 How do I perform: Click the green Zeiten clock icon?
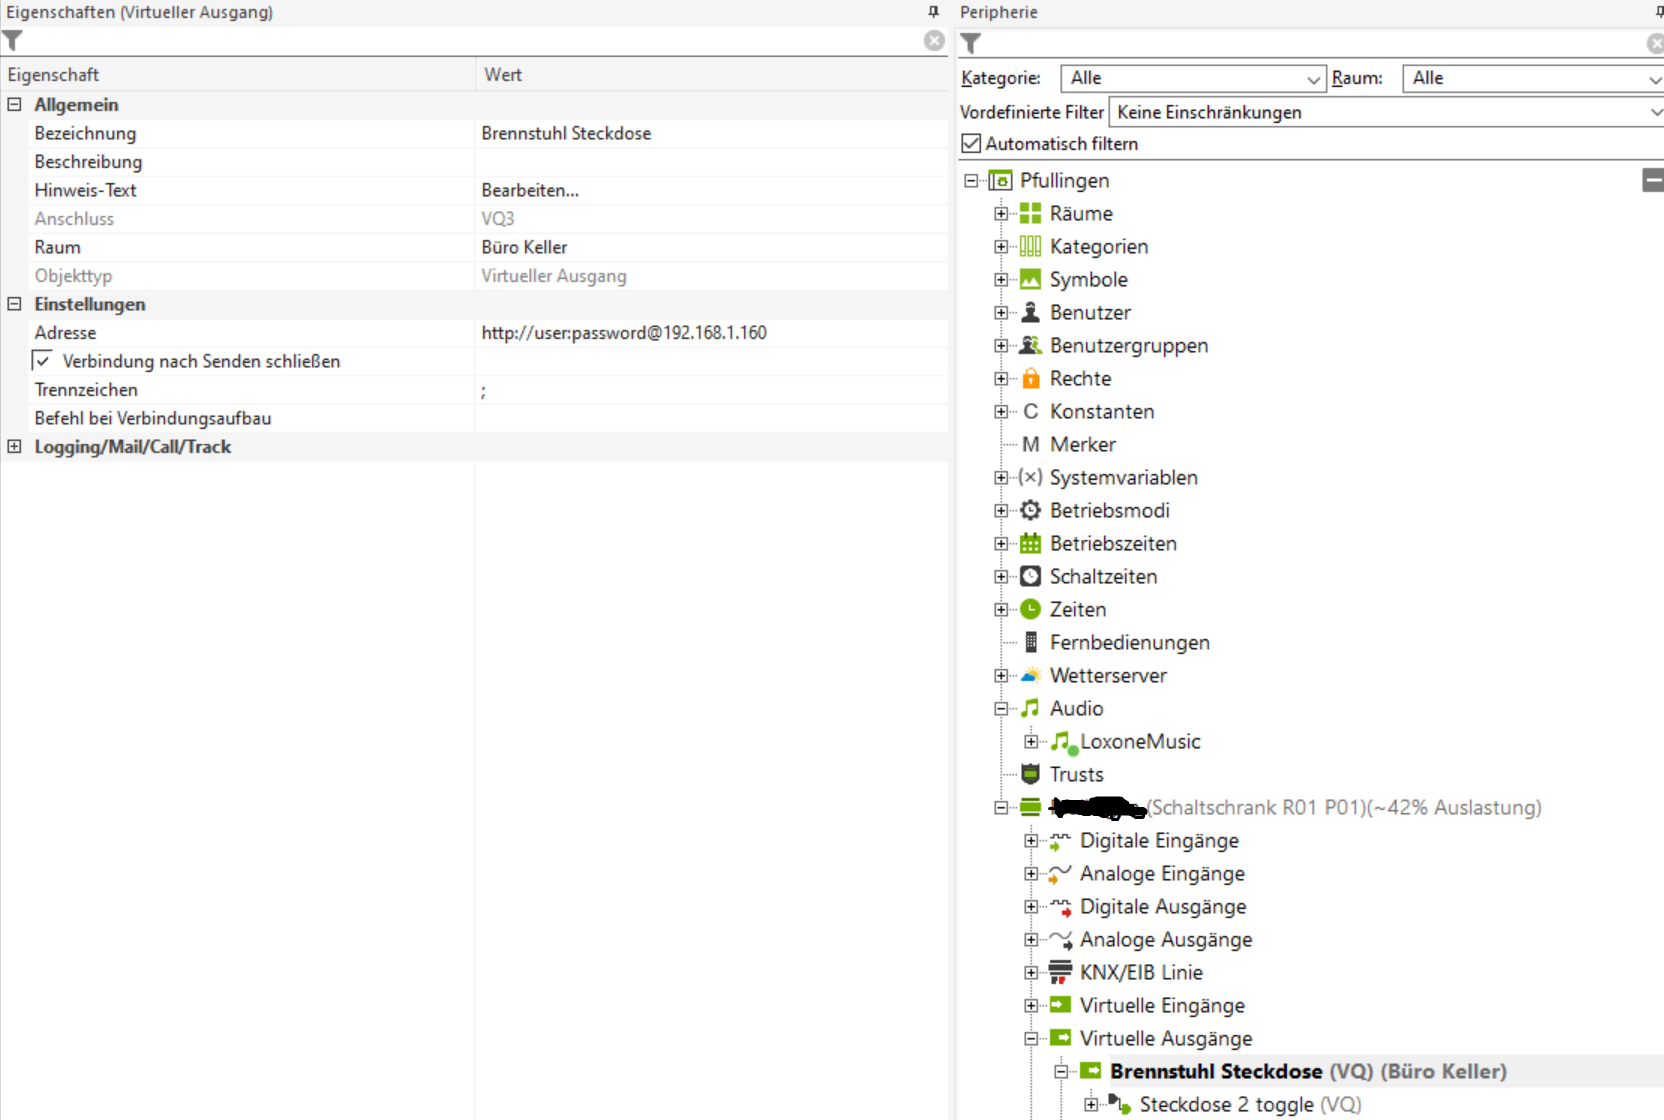pyautogui.click(x=1030, y=609)
